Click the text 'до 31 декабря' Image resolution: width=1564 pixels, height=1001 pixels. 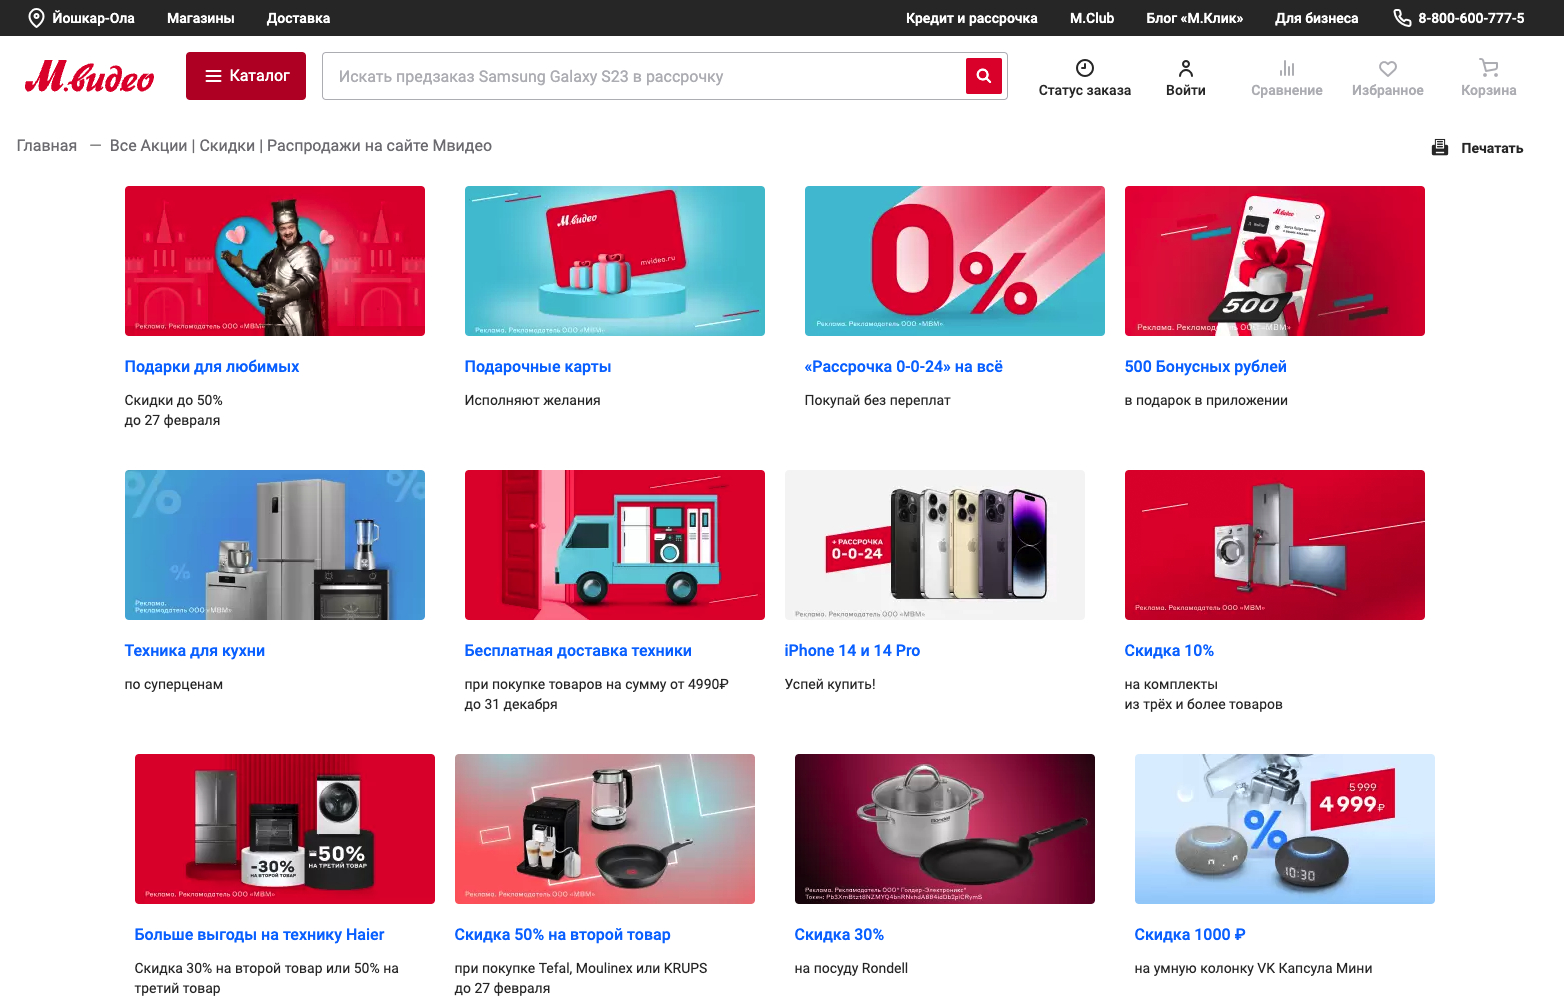pos(511,705)
